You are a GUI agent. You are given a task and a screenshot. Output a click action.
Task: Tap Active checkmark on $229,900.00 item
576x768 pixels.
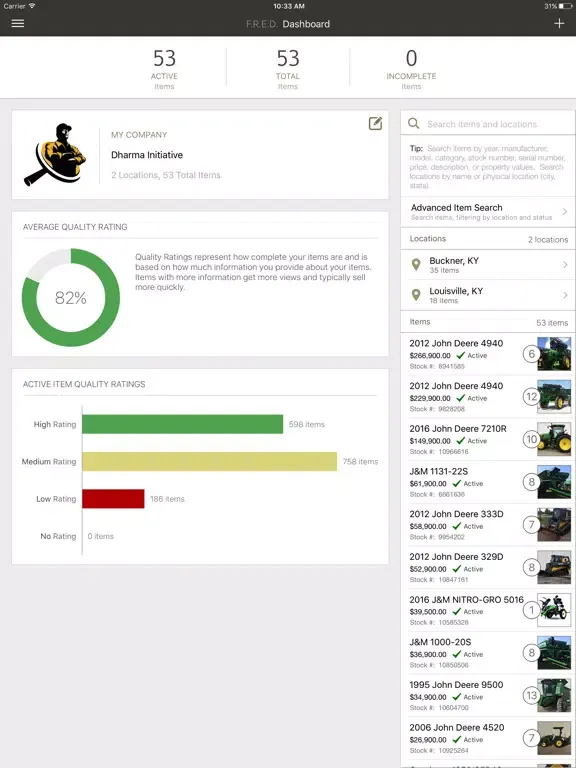460,398
